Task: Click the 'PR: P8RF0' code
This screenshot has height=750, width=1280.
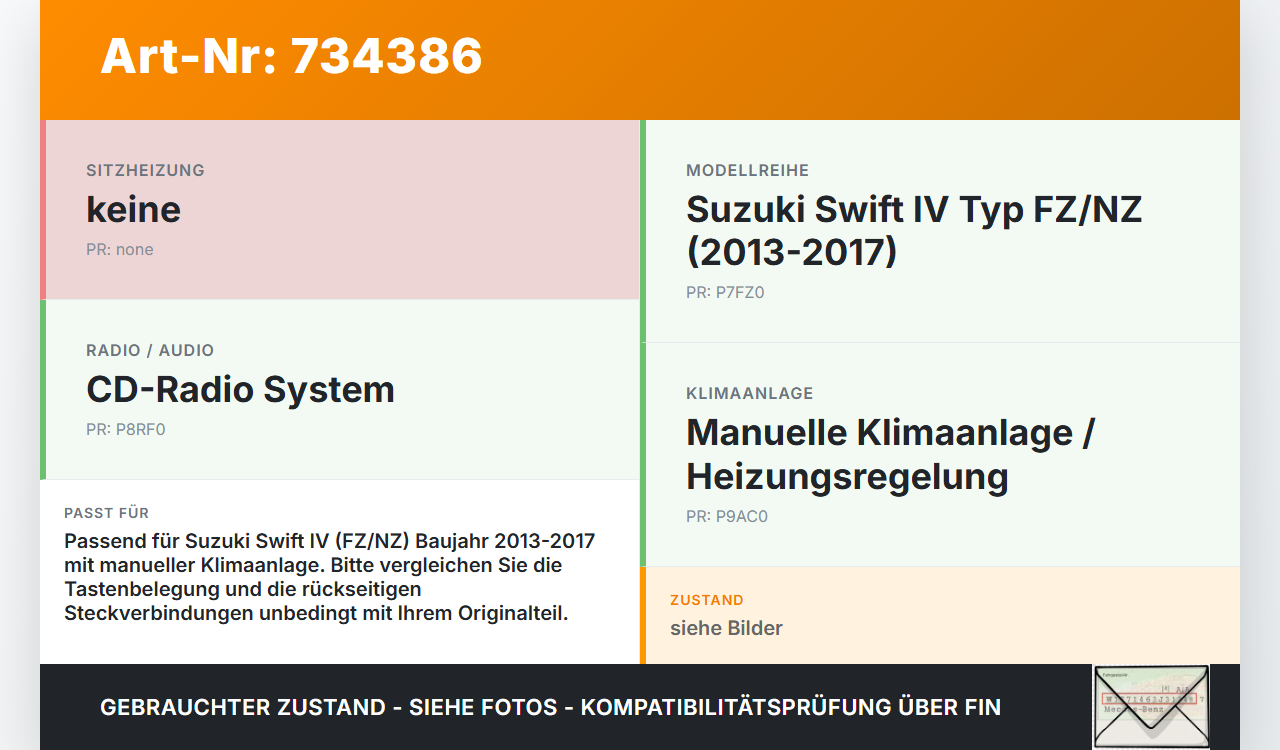Action: pyautogui.click(x=125, y=429)
